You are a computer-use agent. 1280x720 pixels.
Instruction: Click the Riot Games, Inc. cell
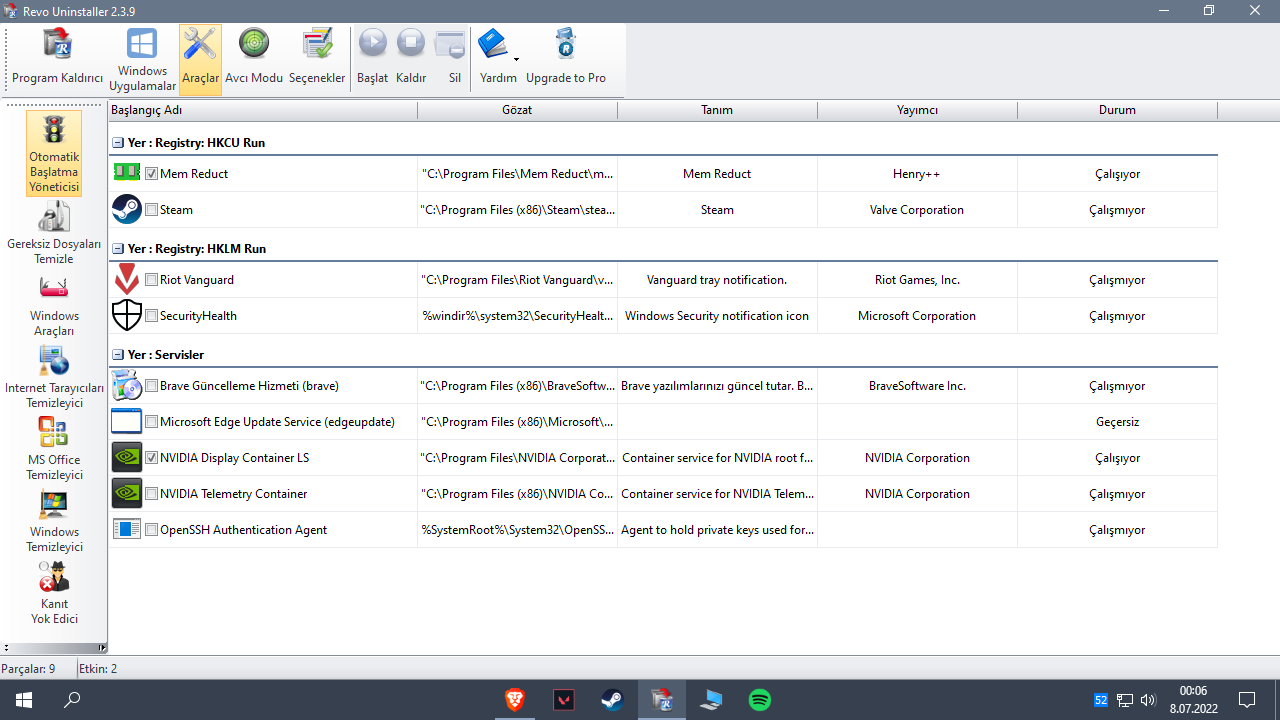917,280
